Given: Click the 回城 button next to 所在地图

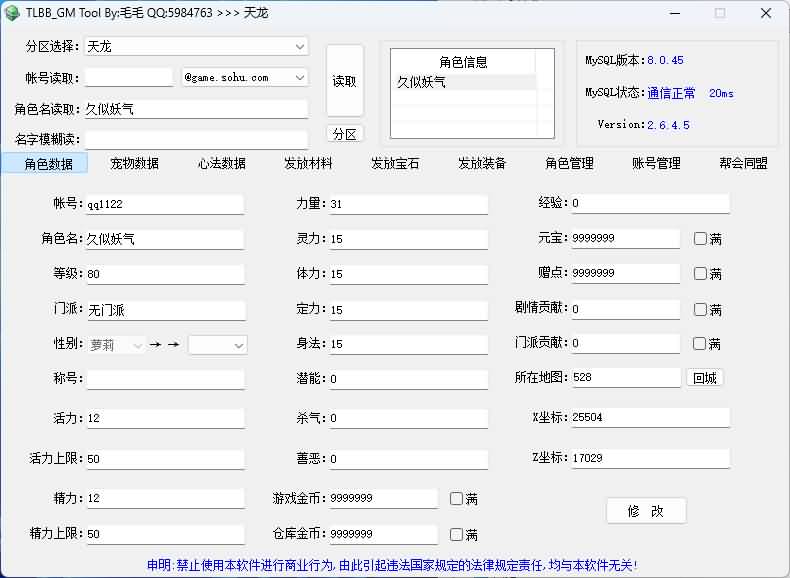Looking at the screenshot, I should pos(704,378).
